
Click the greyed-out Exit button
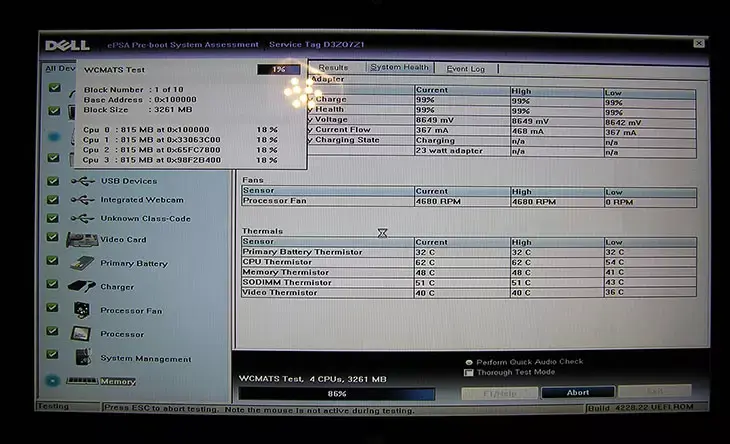click(x=655, y=391)
